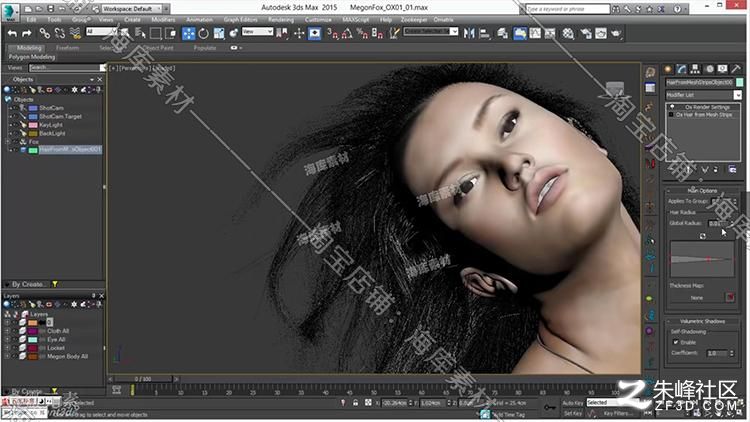
Task: Open the Create tab in command panel
Action: [x=668, y=69]
